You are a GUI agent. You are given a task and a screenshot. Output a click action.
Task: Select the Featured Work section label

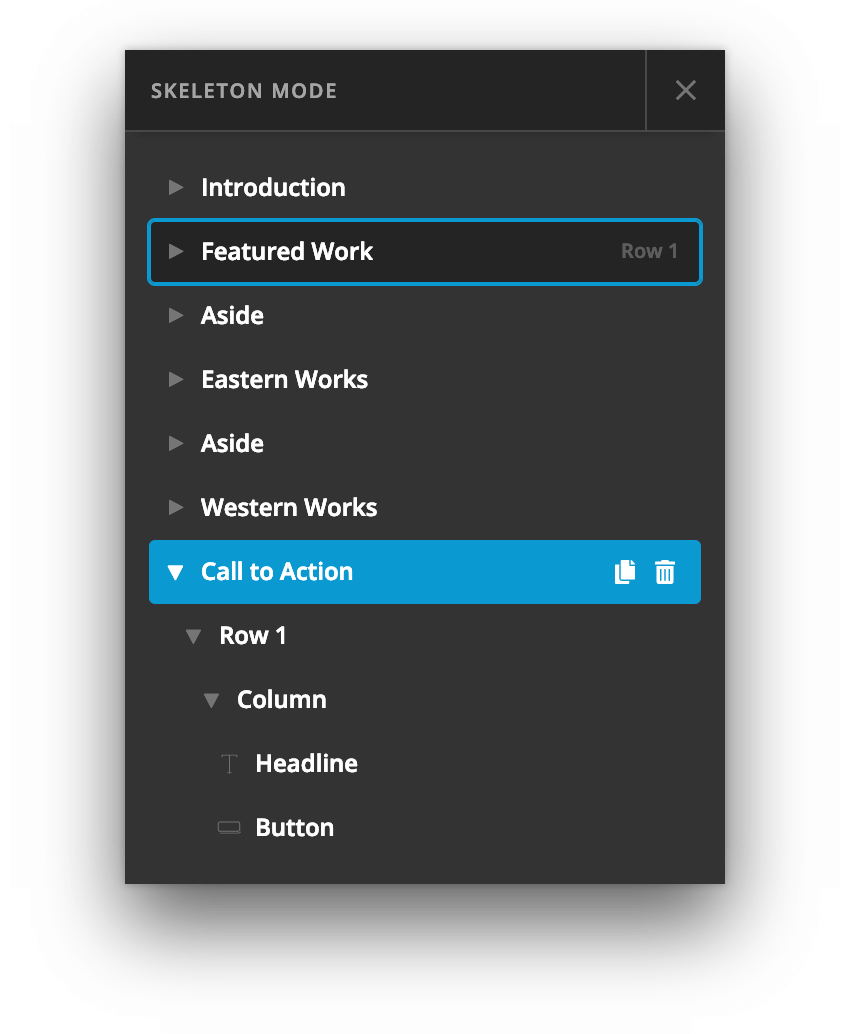click(287, 252)
